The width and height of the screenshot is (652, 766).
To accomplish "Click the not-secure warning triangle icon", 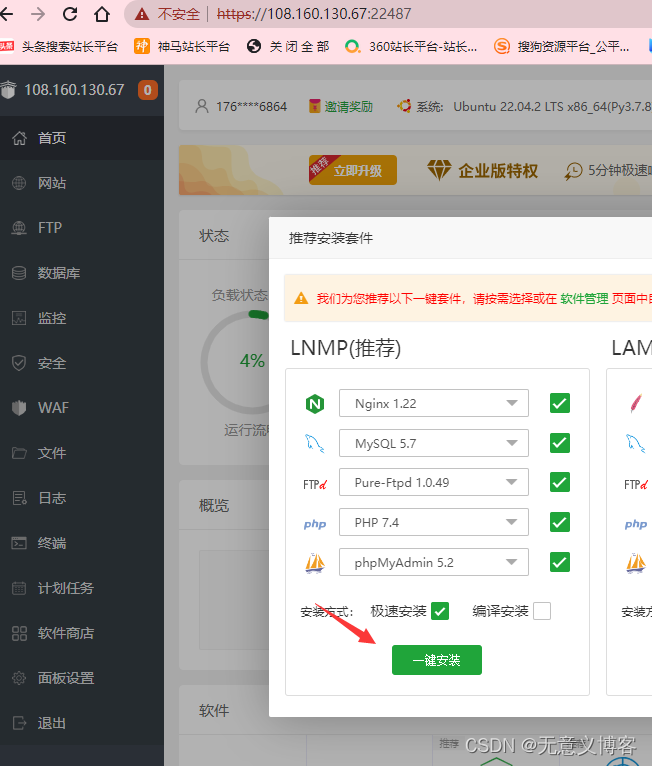I will coord(142,14).
